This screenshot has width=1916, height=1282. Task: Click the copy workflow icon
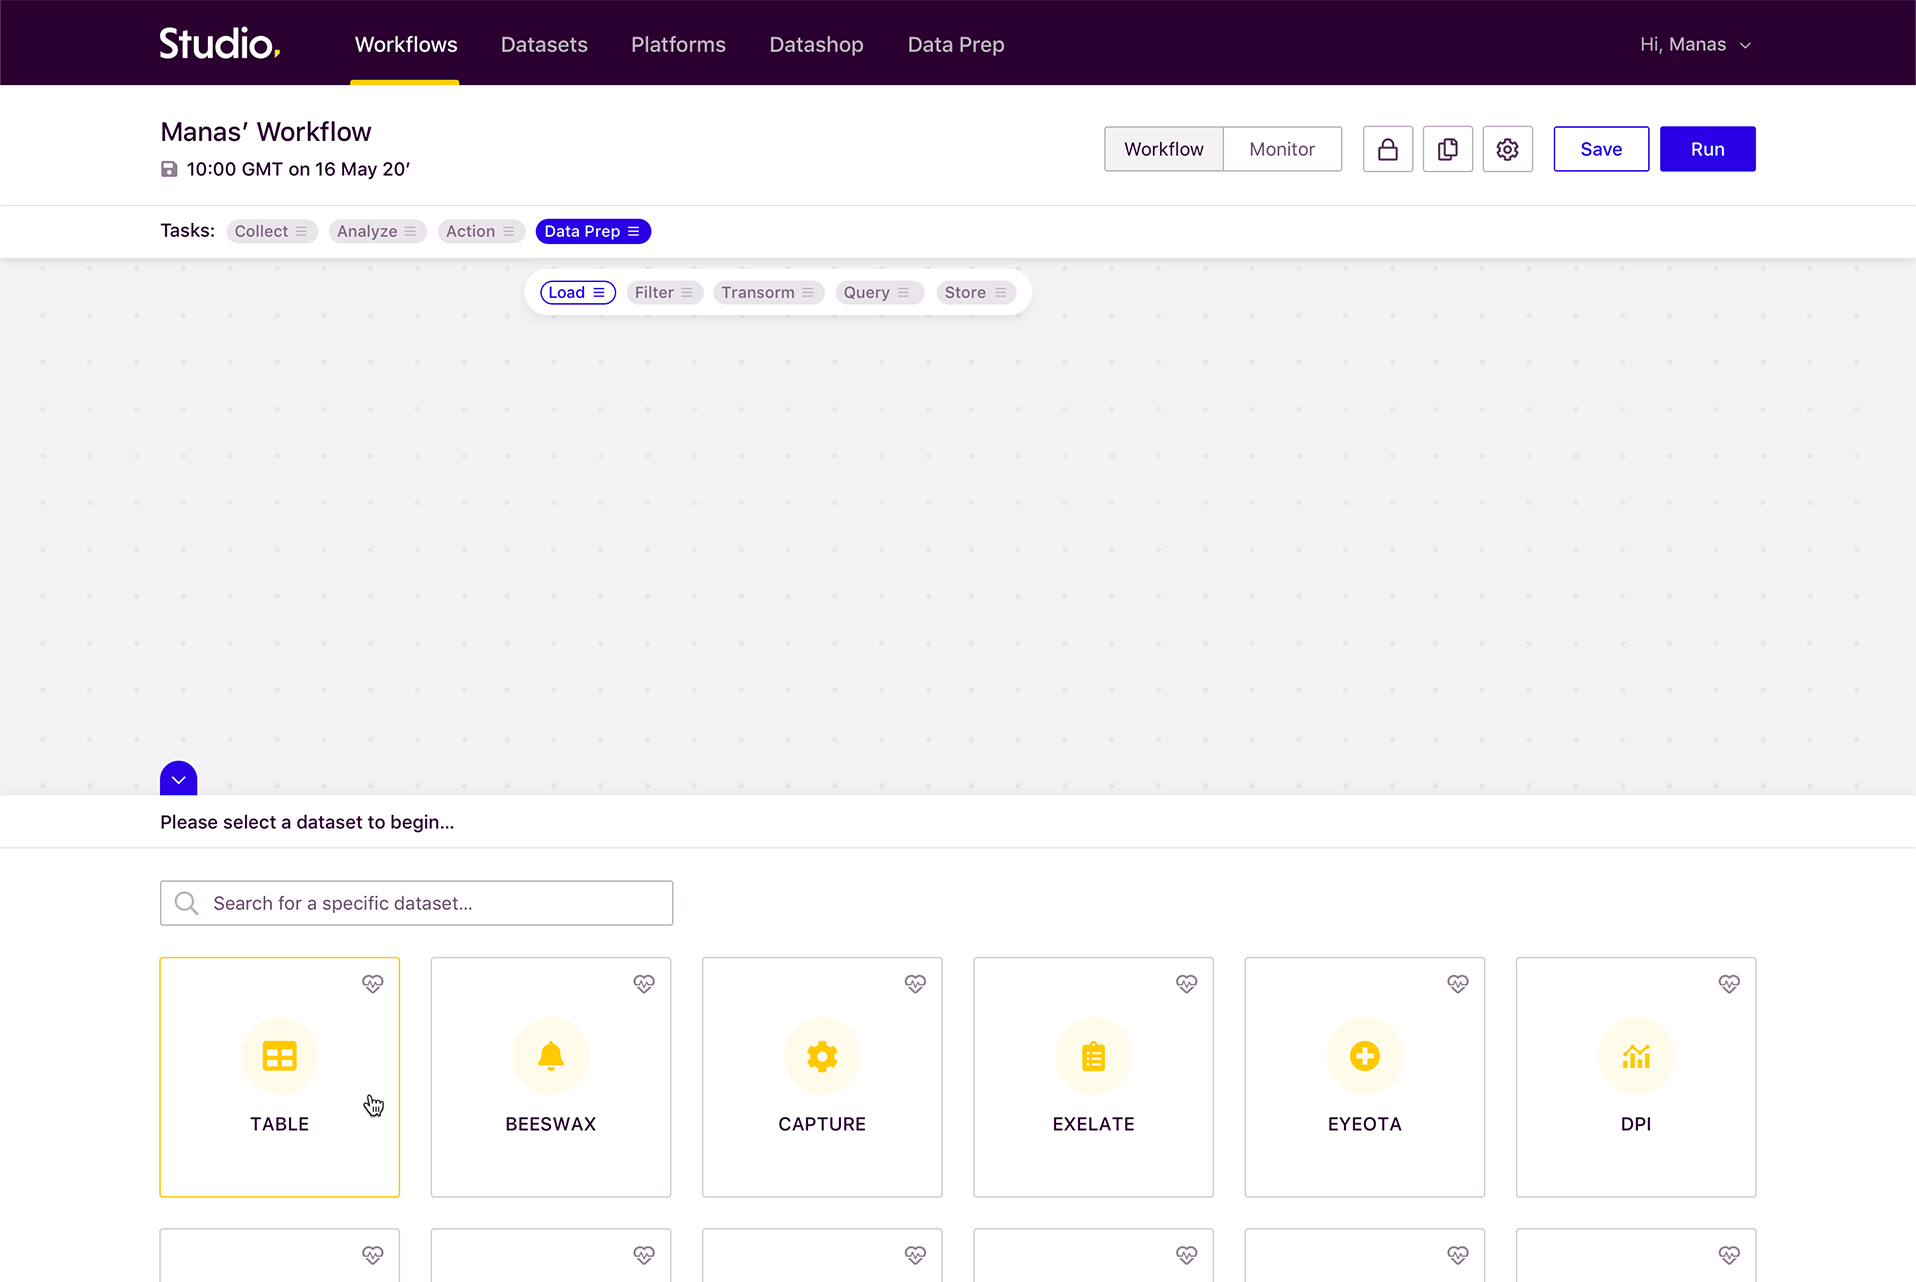1447,149
